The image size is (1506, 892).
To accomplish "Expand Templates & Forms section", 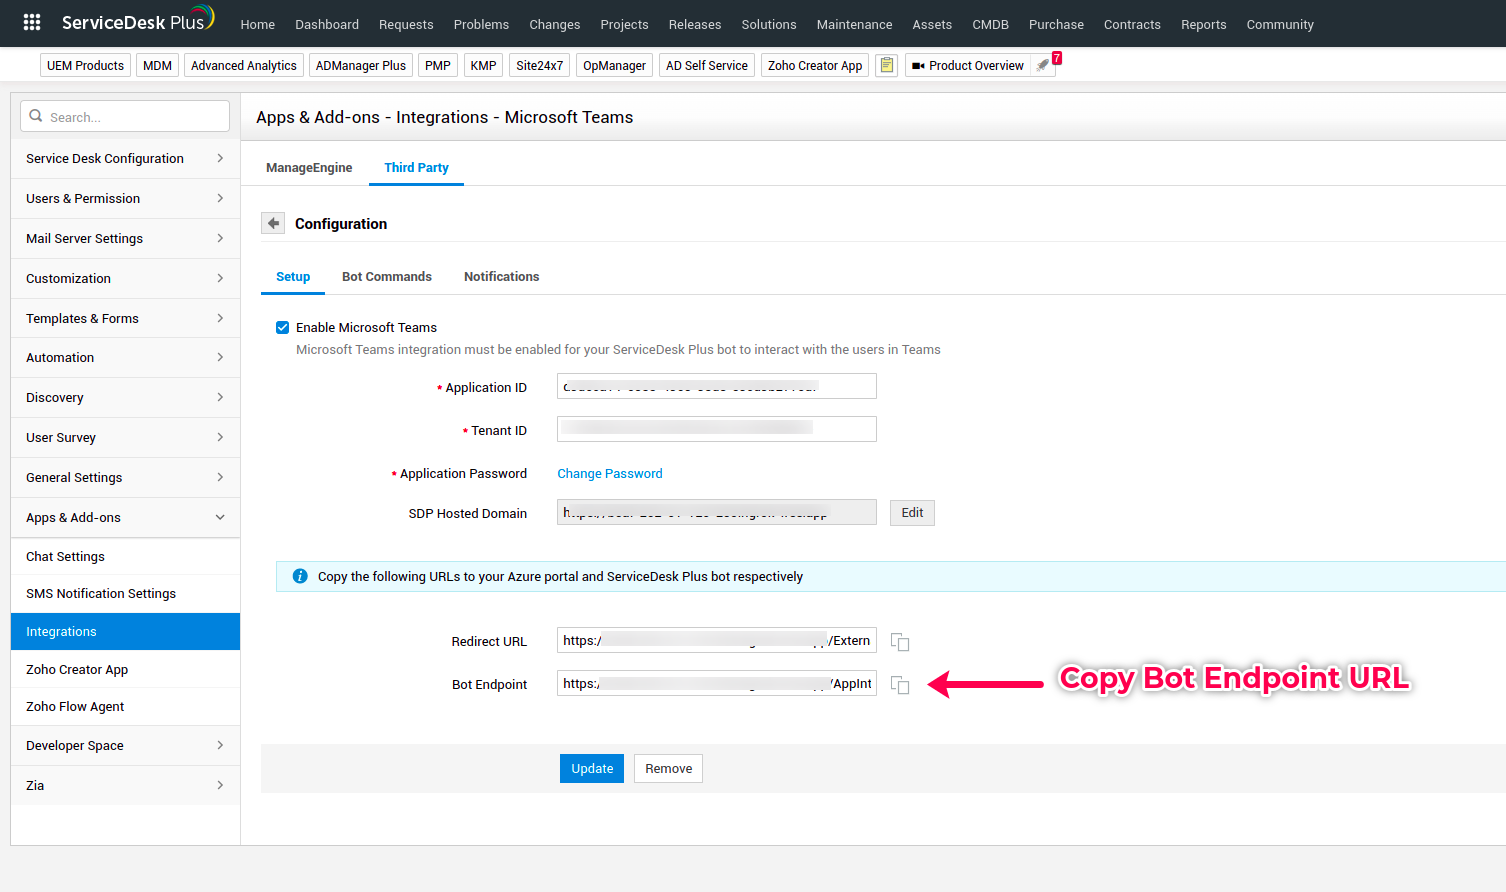I will coord(125,318).
